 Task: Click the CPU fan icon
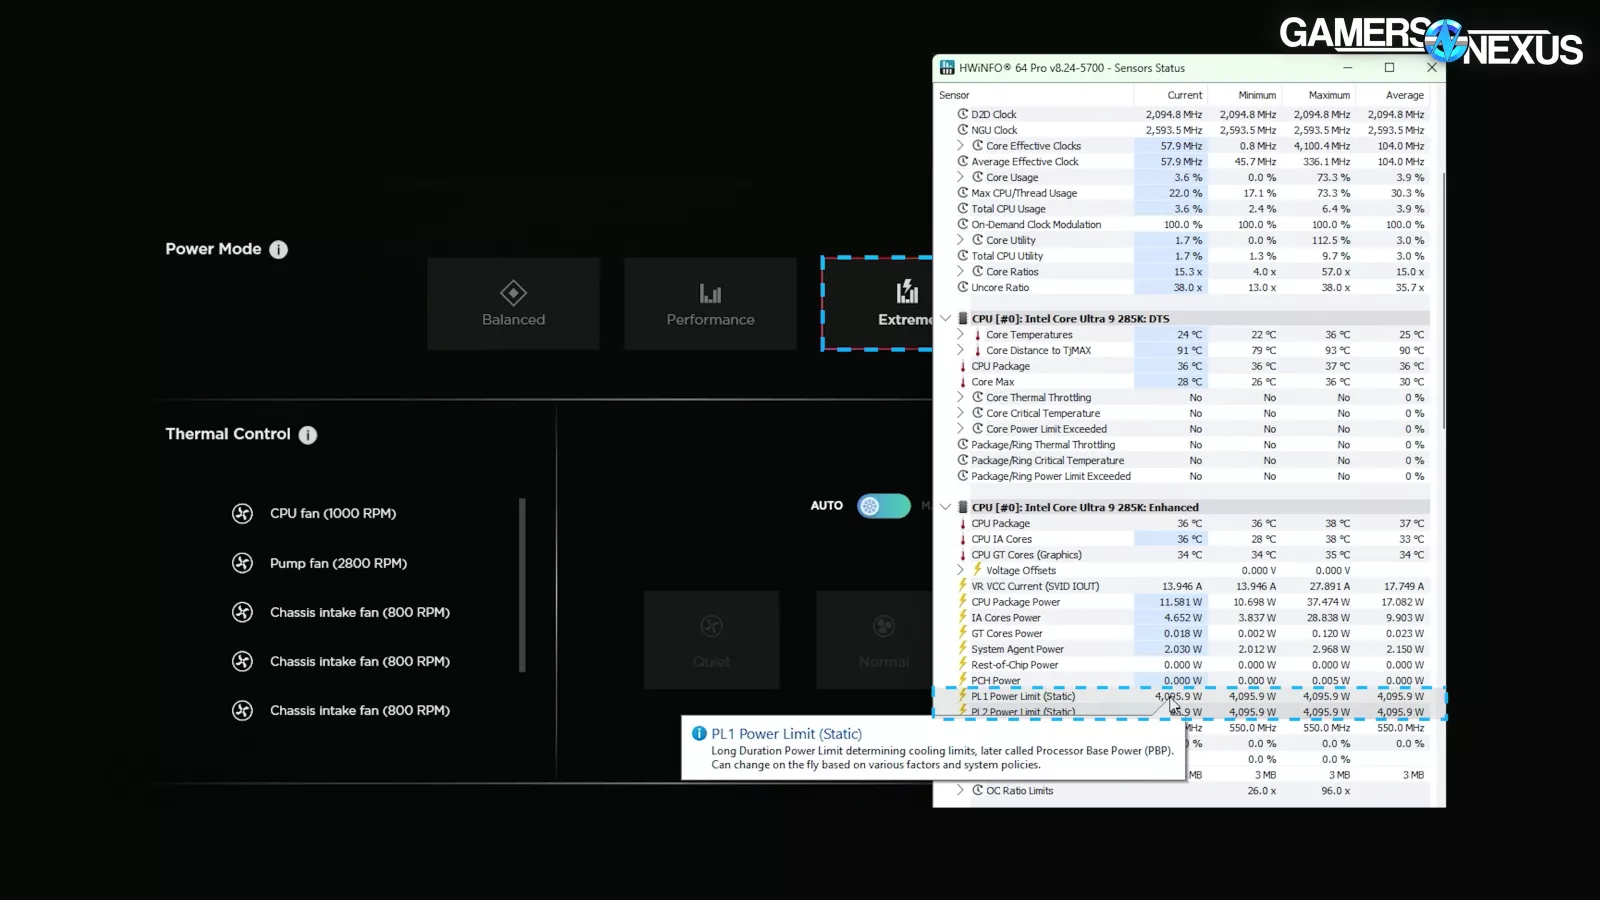[242, 514]
